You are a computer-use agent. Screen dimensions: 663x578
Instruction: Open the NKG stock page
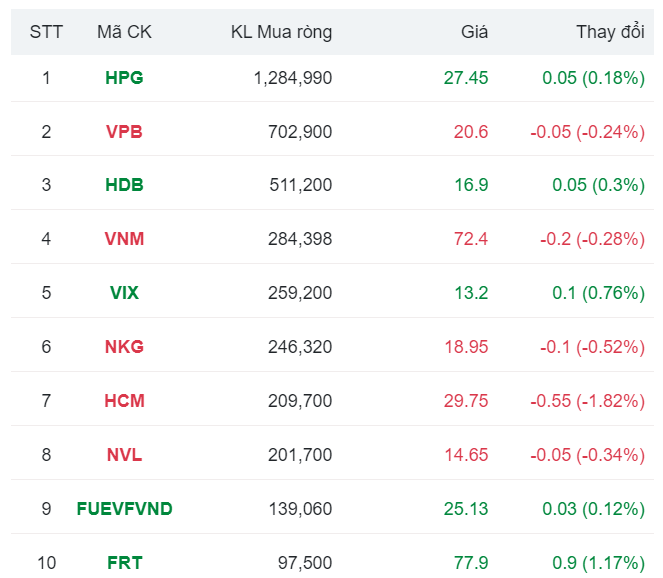[x=124, y=347]
